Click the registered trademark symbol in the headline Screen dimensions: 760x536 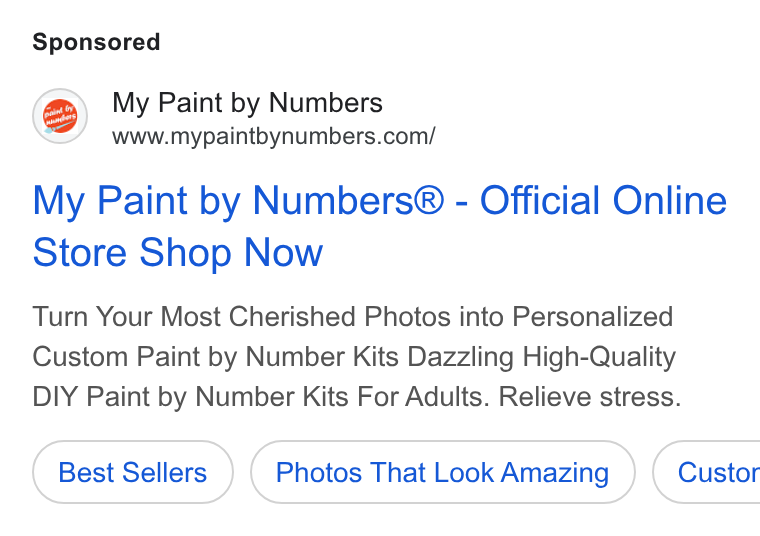tap(428, 201)
